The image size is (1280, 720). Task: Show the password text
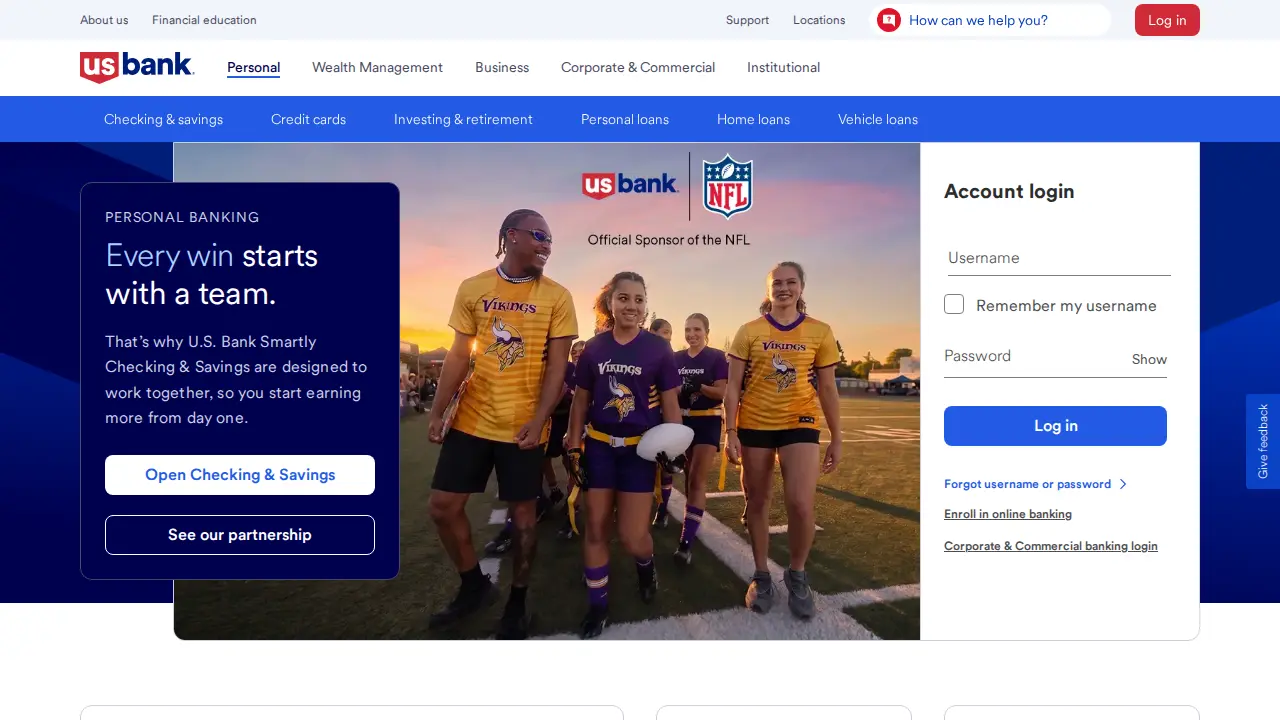click(1149, 359)
